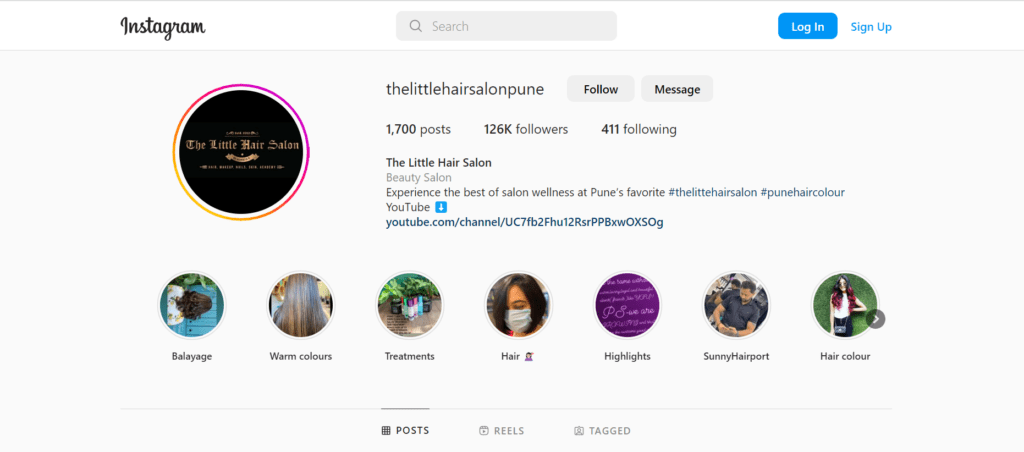The width and height of the screenshot is (1024, 452).
Task: Show next highlights with right arrow
Action: [876, 319]
